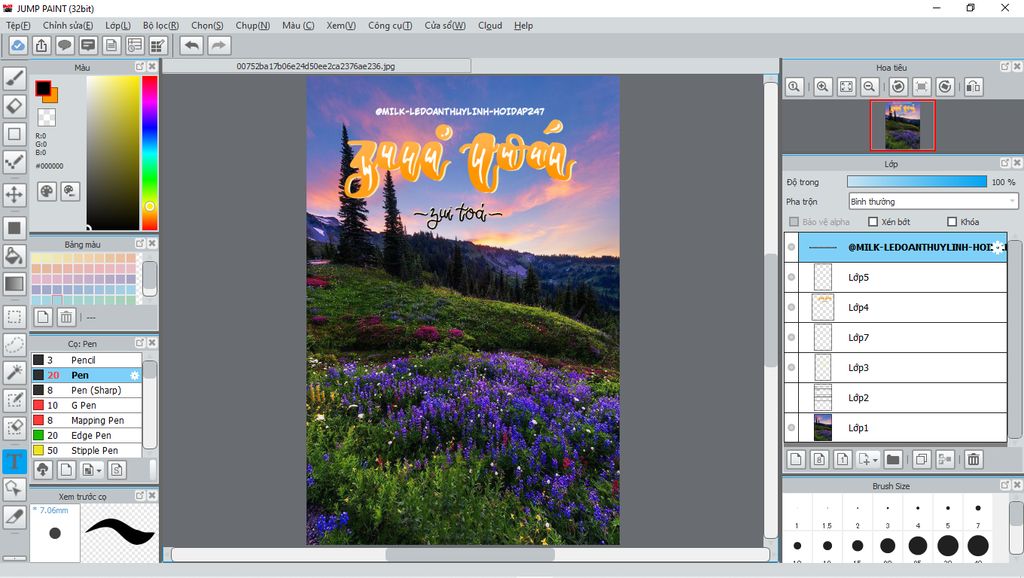
Task: Select the Eyedropper tool
Action: point(14,517)
